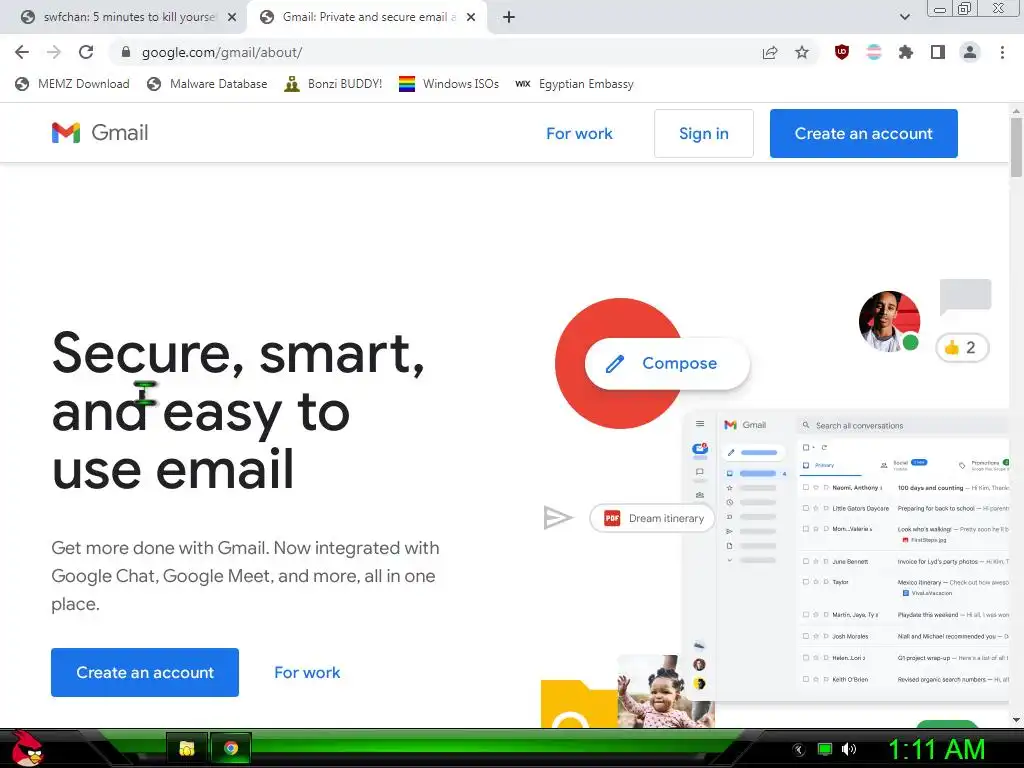Tick checkbox for Naomi, Anthony email
Image resolution: width=1024 pixels, height=768 pixels.
806,487
